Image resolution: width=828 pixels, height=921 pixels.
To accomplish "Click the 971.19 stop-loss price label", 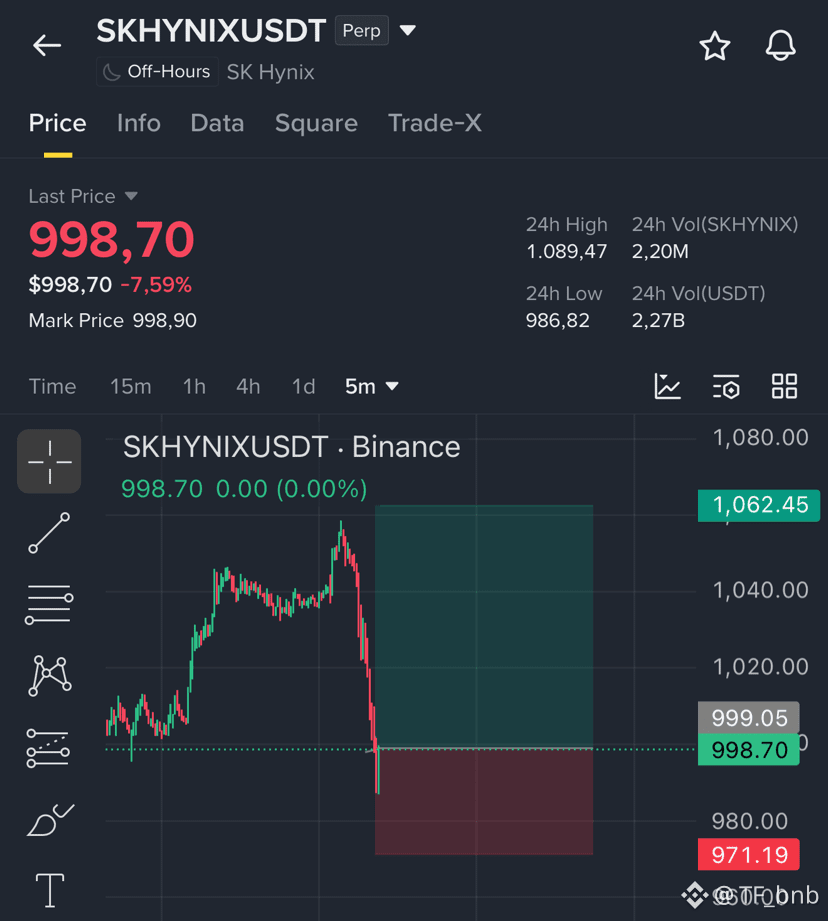I will pos(749,855).
